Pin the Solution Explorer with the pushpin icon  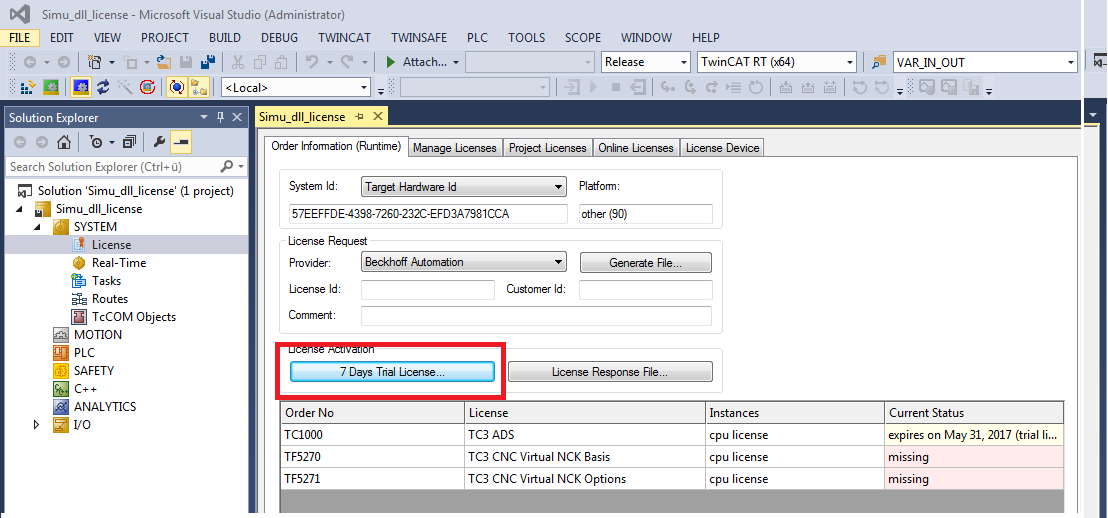pyautogui.click(x=220, y=117)
